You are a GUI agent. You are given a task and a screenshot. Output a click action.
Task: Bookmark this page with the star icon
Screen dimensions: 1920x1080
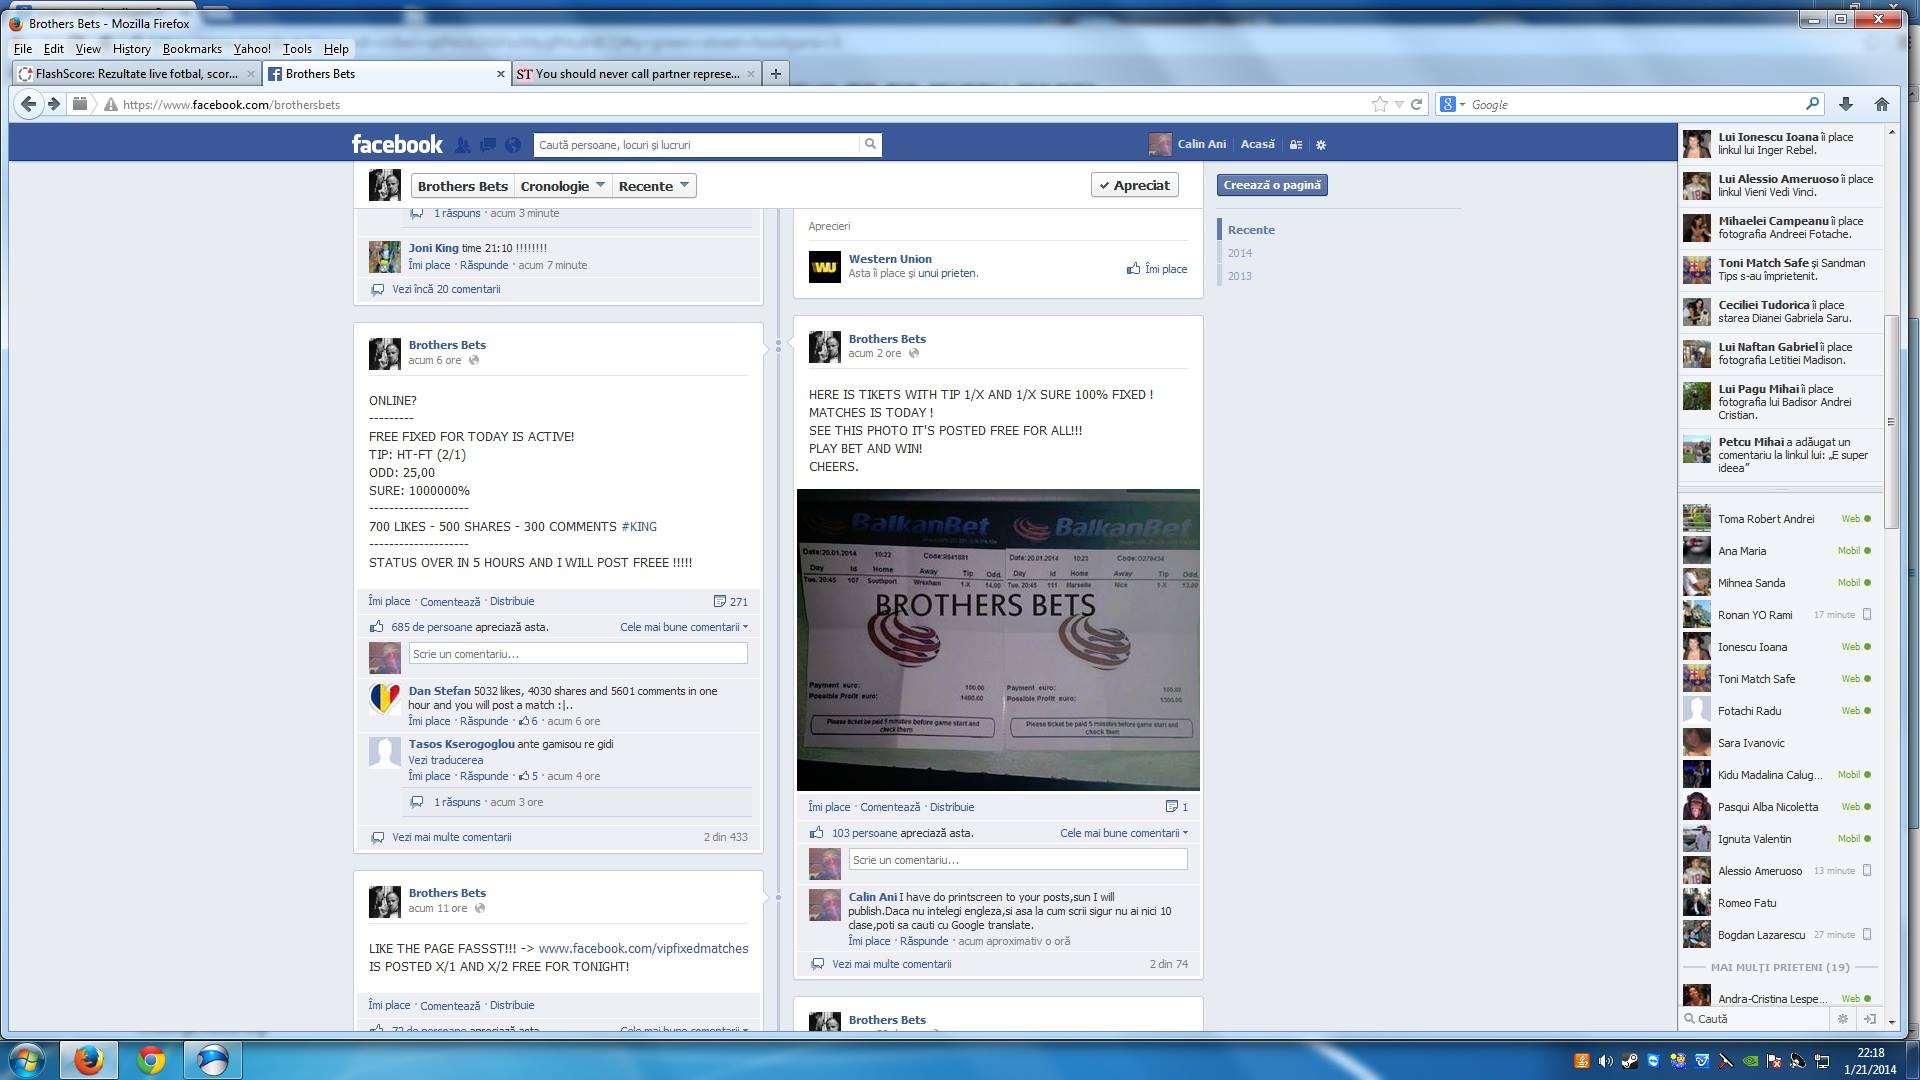(x=1380, y=104)
